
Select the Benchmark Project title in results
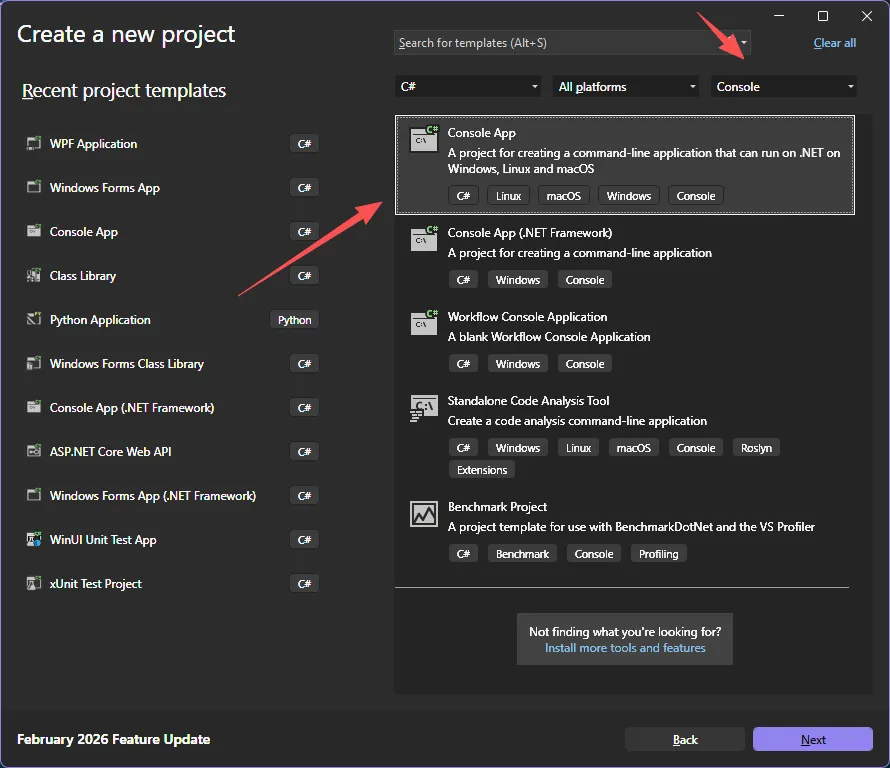click(497, 507)
